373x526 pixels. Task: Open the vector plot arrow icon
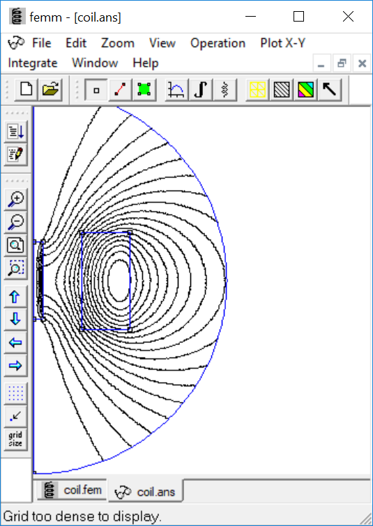click(329, 90)
